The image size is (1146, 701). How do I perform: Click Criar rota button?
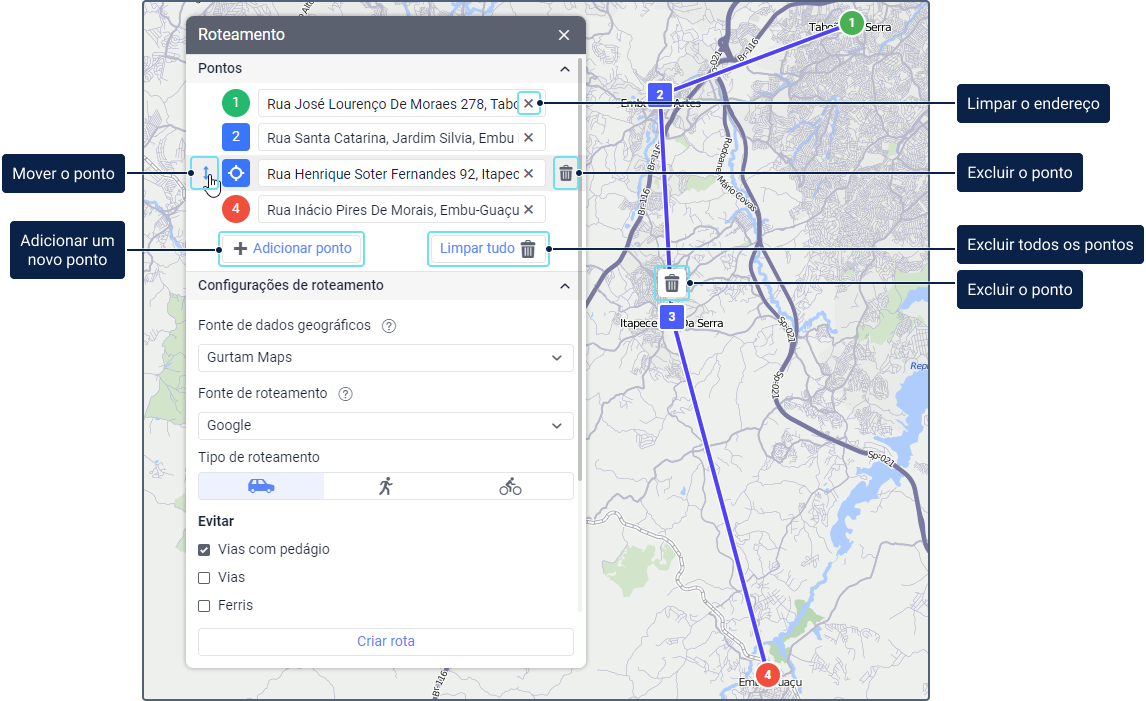click(385, 641)
